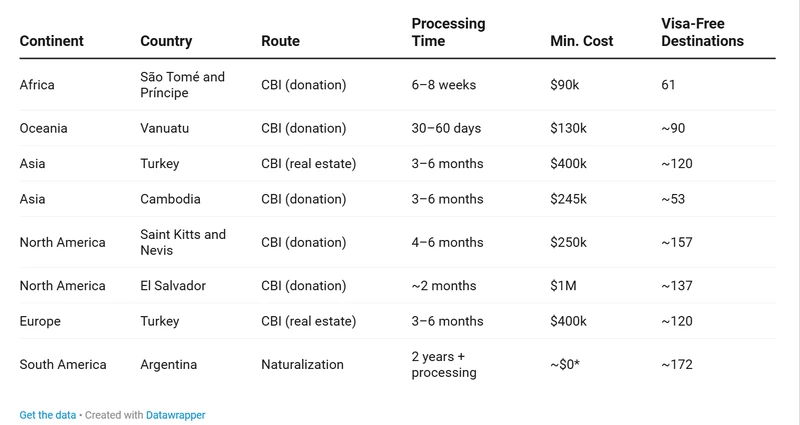Viewport: 800px width, 425px height.
Task: Click the "Get the data" link
Action: click(48, 414)
